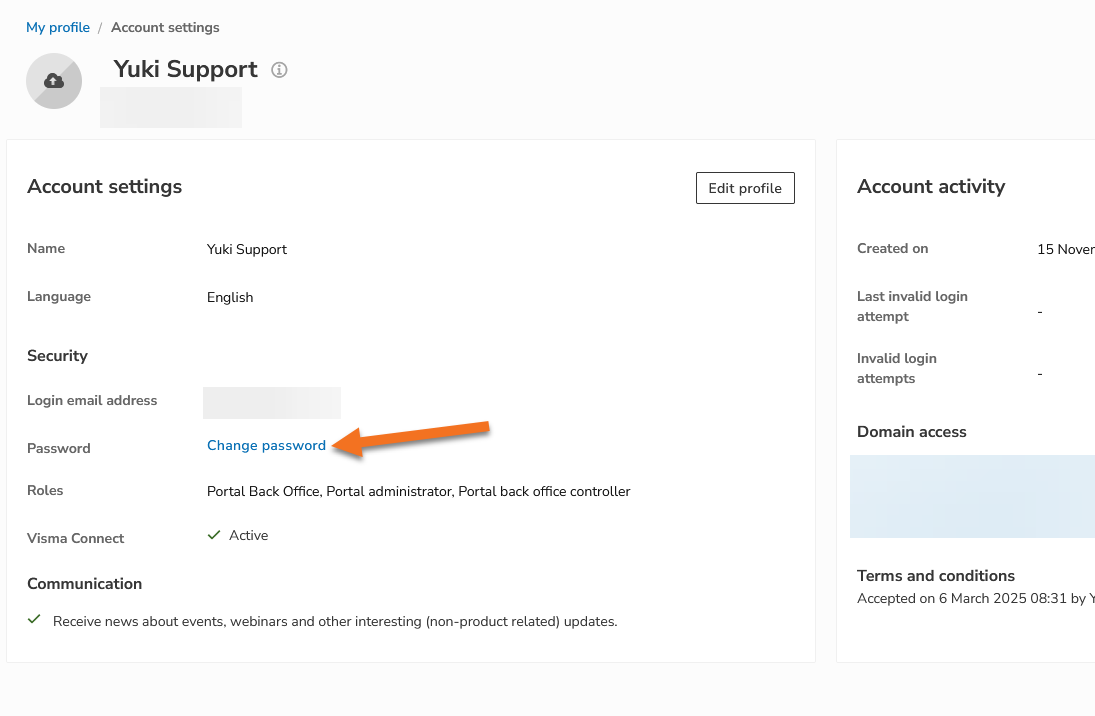Click the Account settings breadcrumb text
This screenshot has width=1095, height=716.
[165, 27]
